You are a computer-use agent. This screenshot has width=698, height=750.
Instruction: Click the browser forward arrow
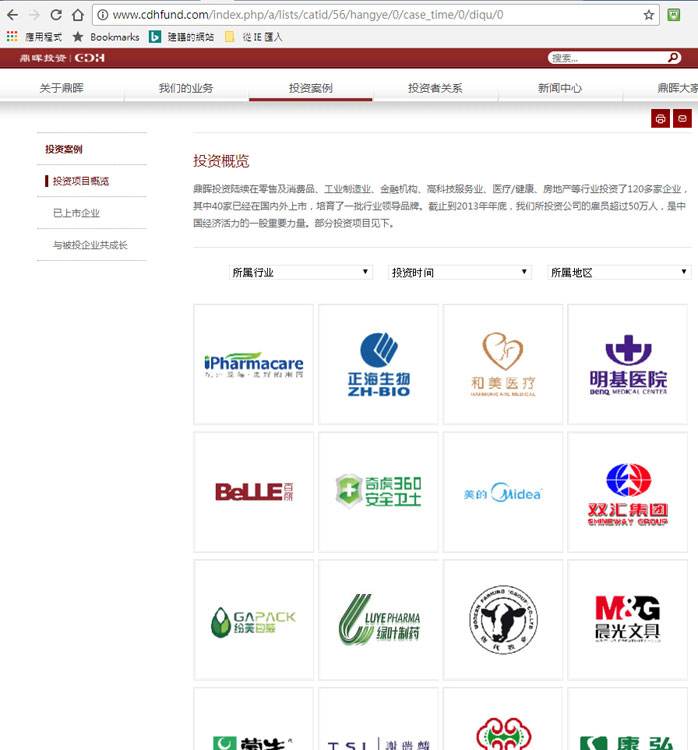tap(34, 15)
